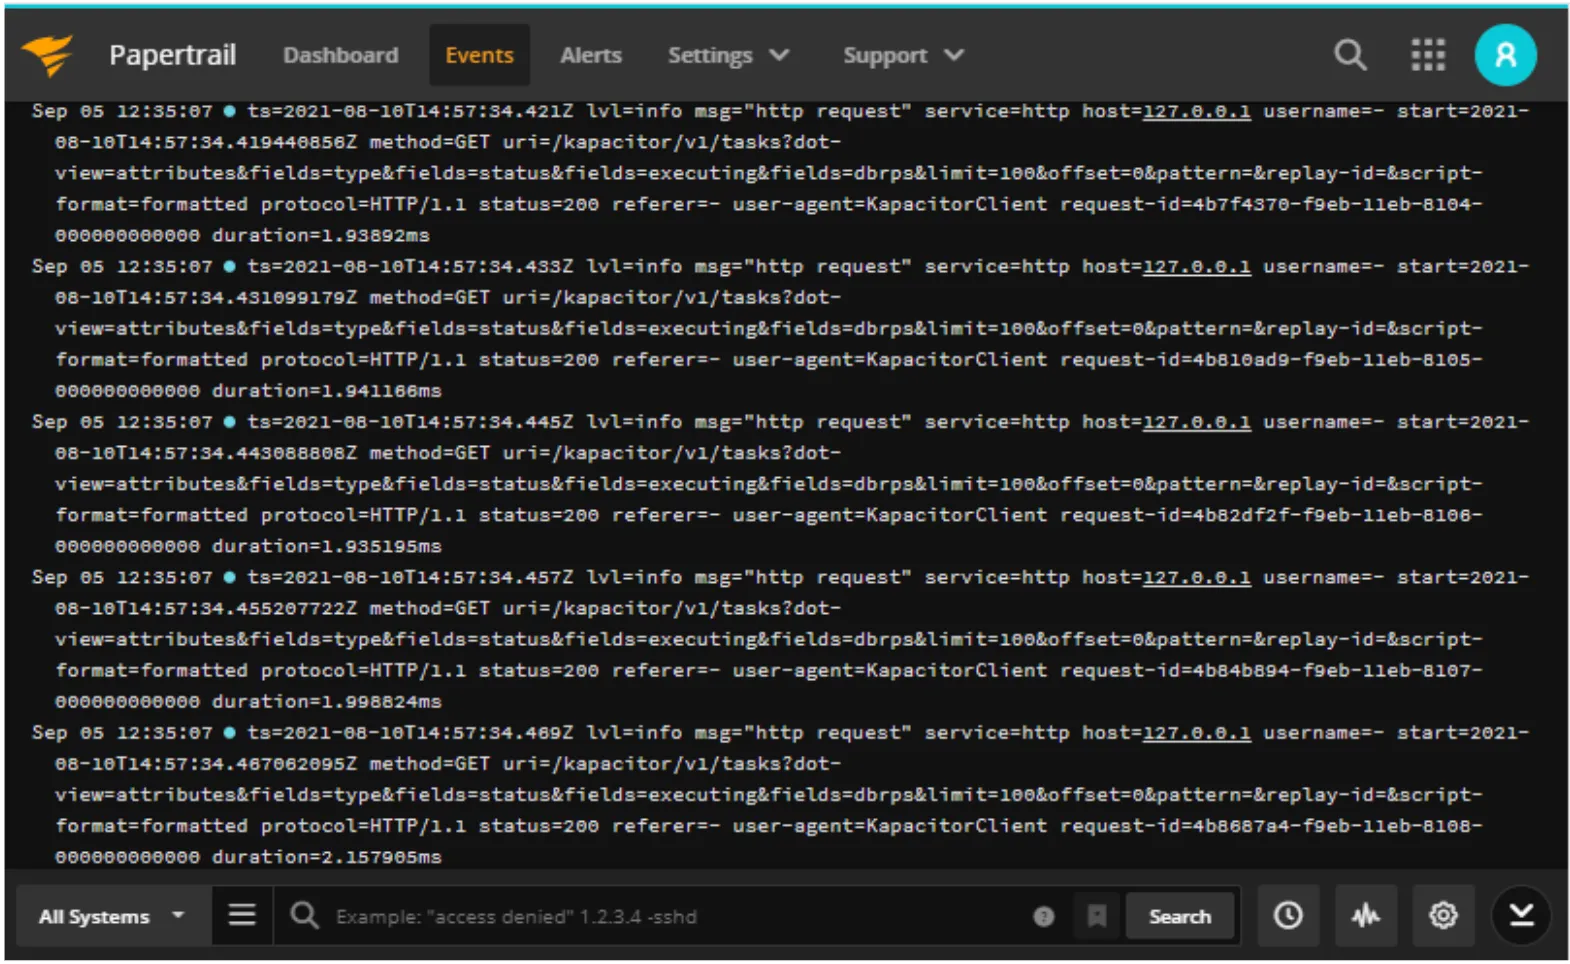
Task: Click the top search magnifier icon
Action: (1350, 55)
